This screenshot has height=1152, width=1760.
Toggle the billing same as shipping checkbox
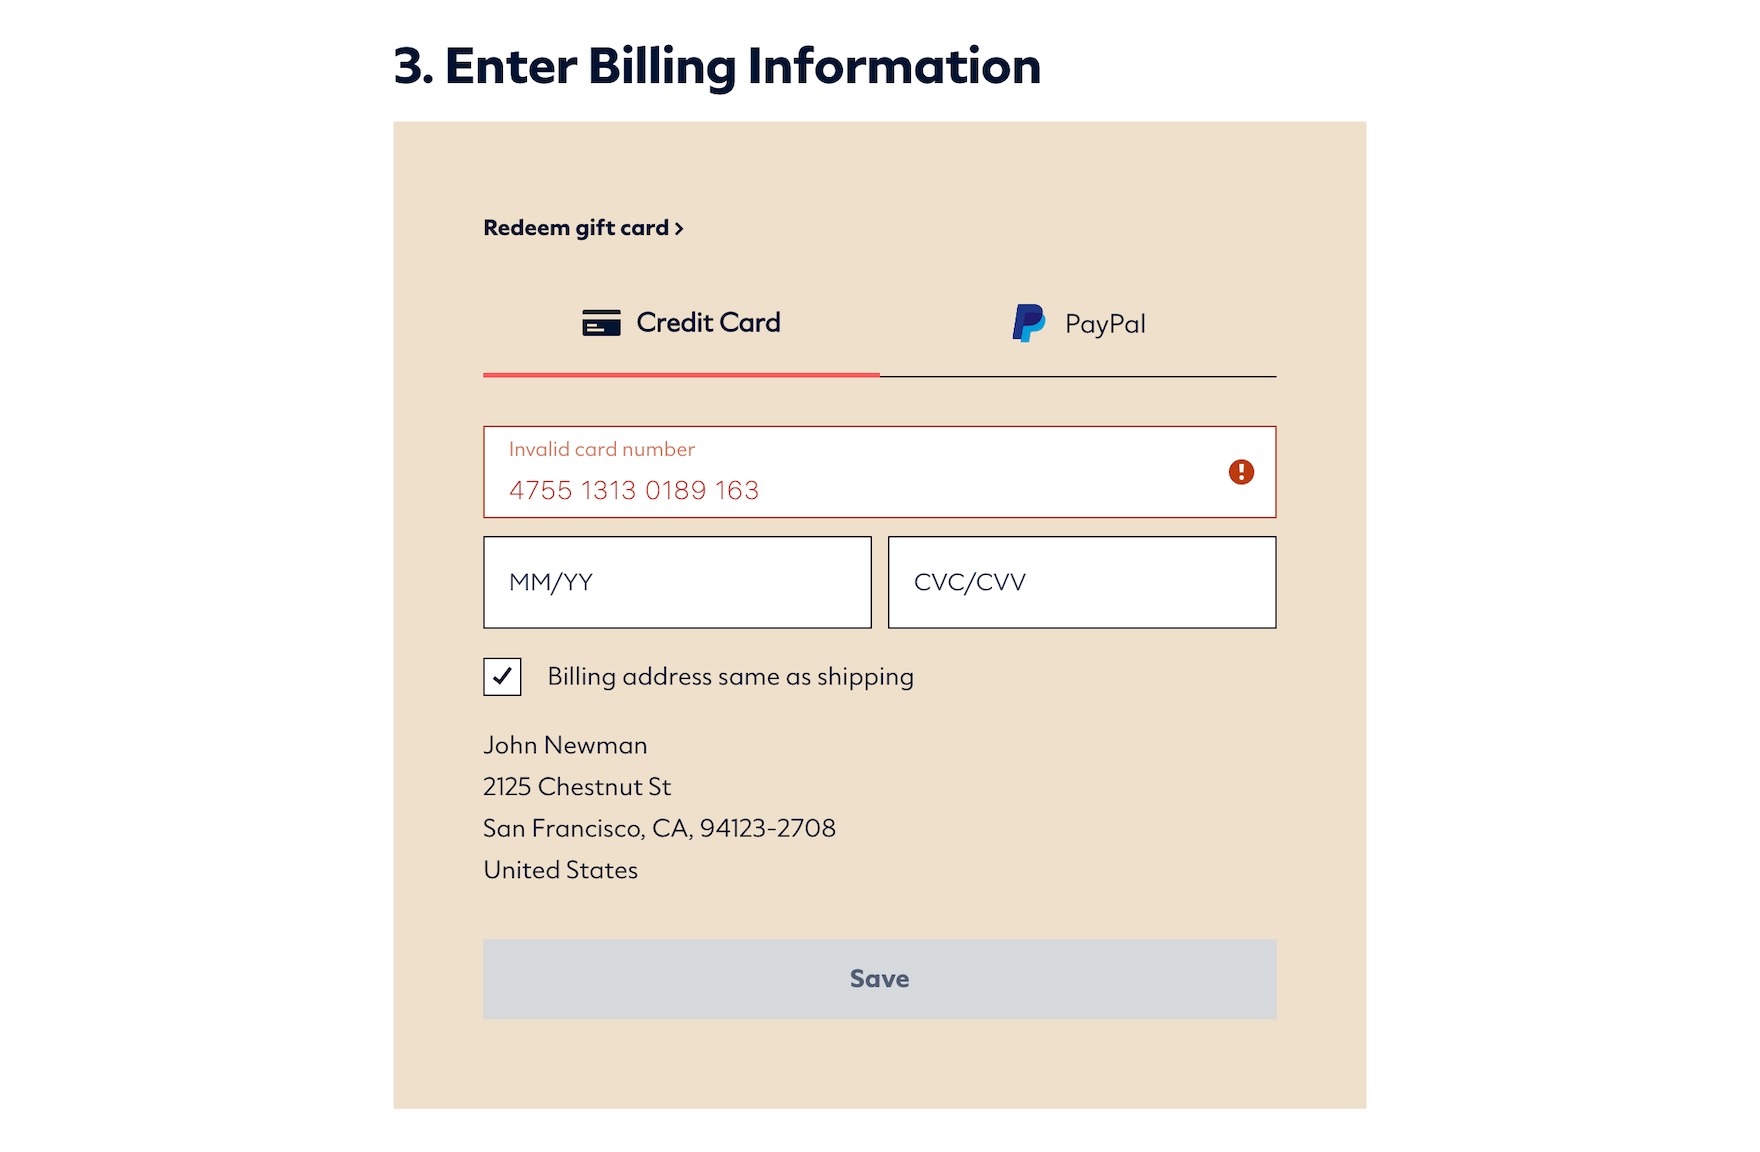[502, 677]
